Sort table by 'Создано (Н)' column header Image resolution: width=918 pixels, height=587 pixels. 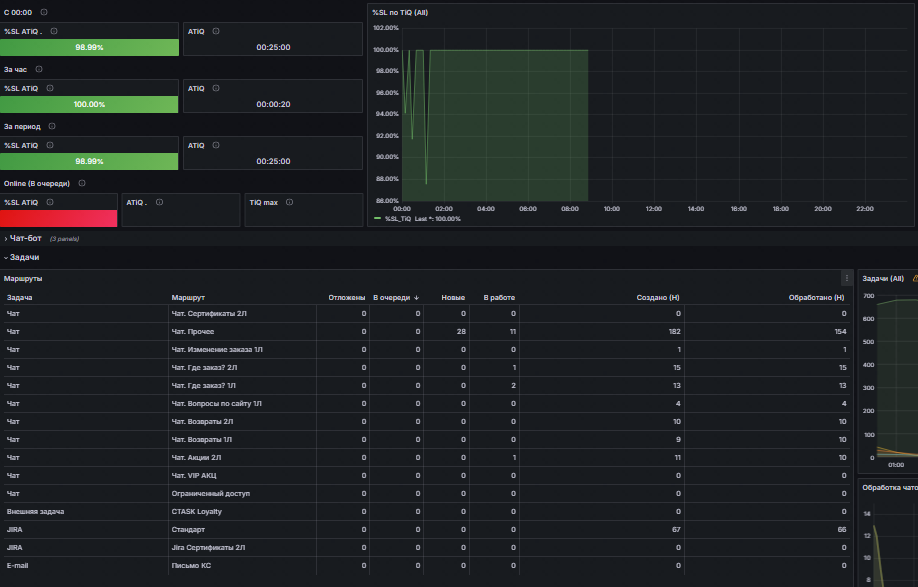coord(657,298)
